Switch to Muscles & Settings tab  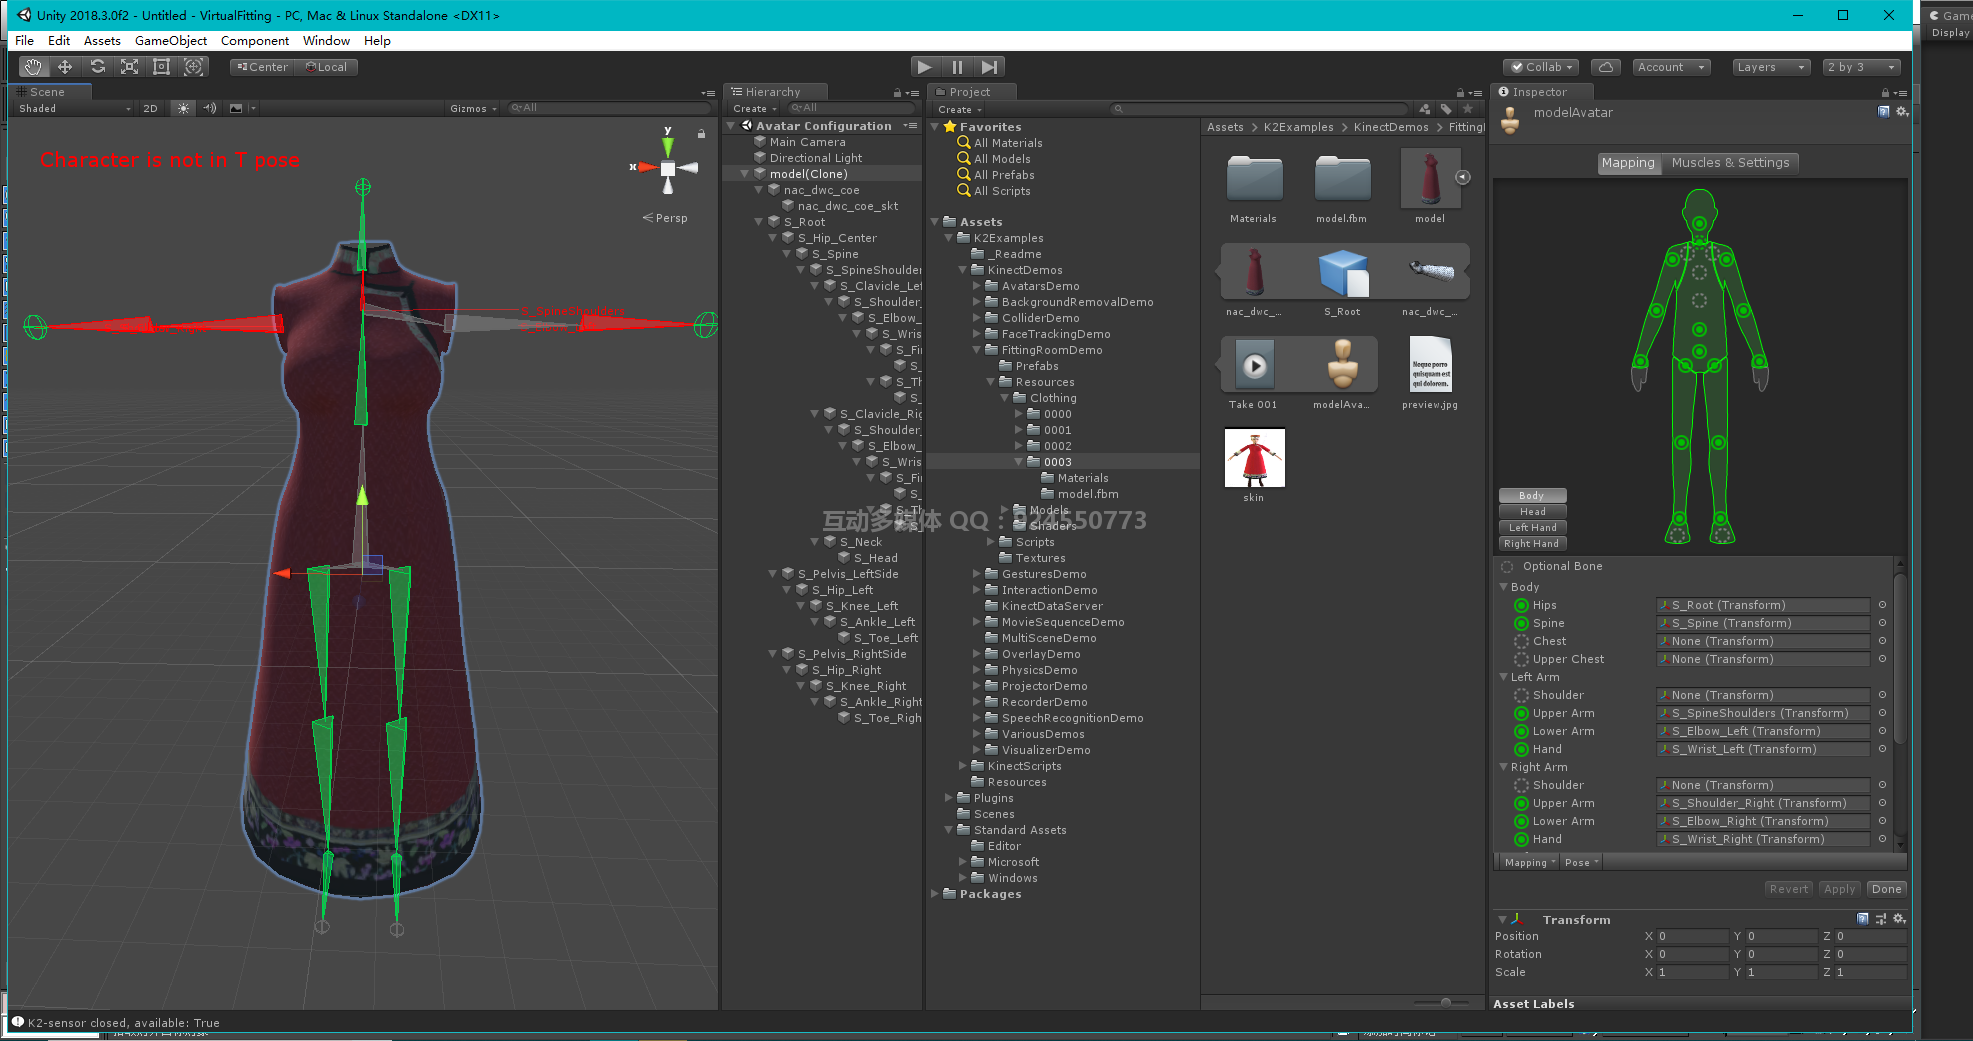tap(1730, 163)
